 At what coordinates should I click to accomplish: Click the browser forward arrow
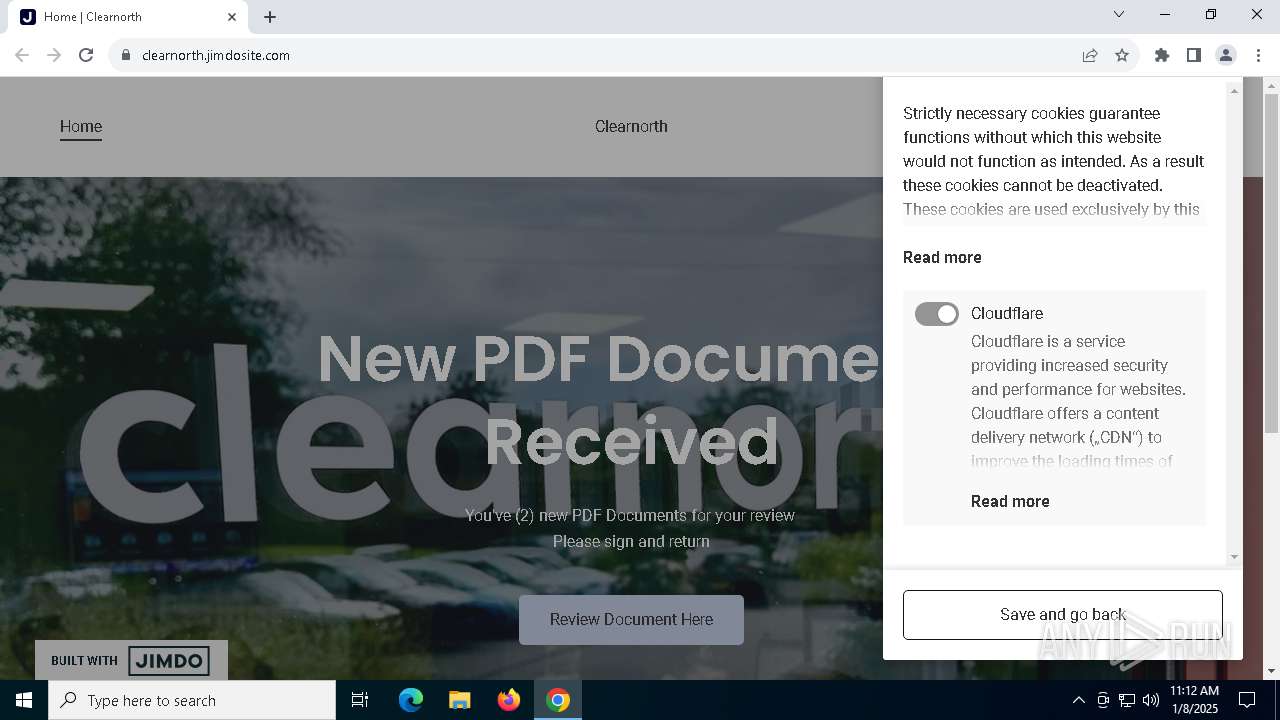[x=54, y=55]
